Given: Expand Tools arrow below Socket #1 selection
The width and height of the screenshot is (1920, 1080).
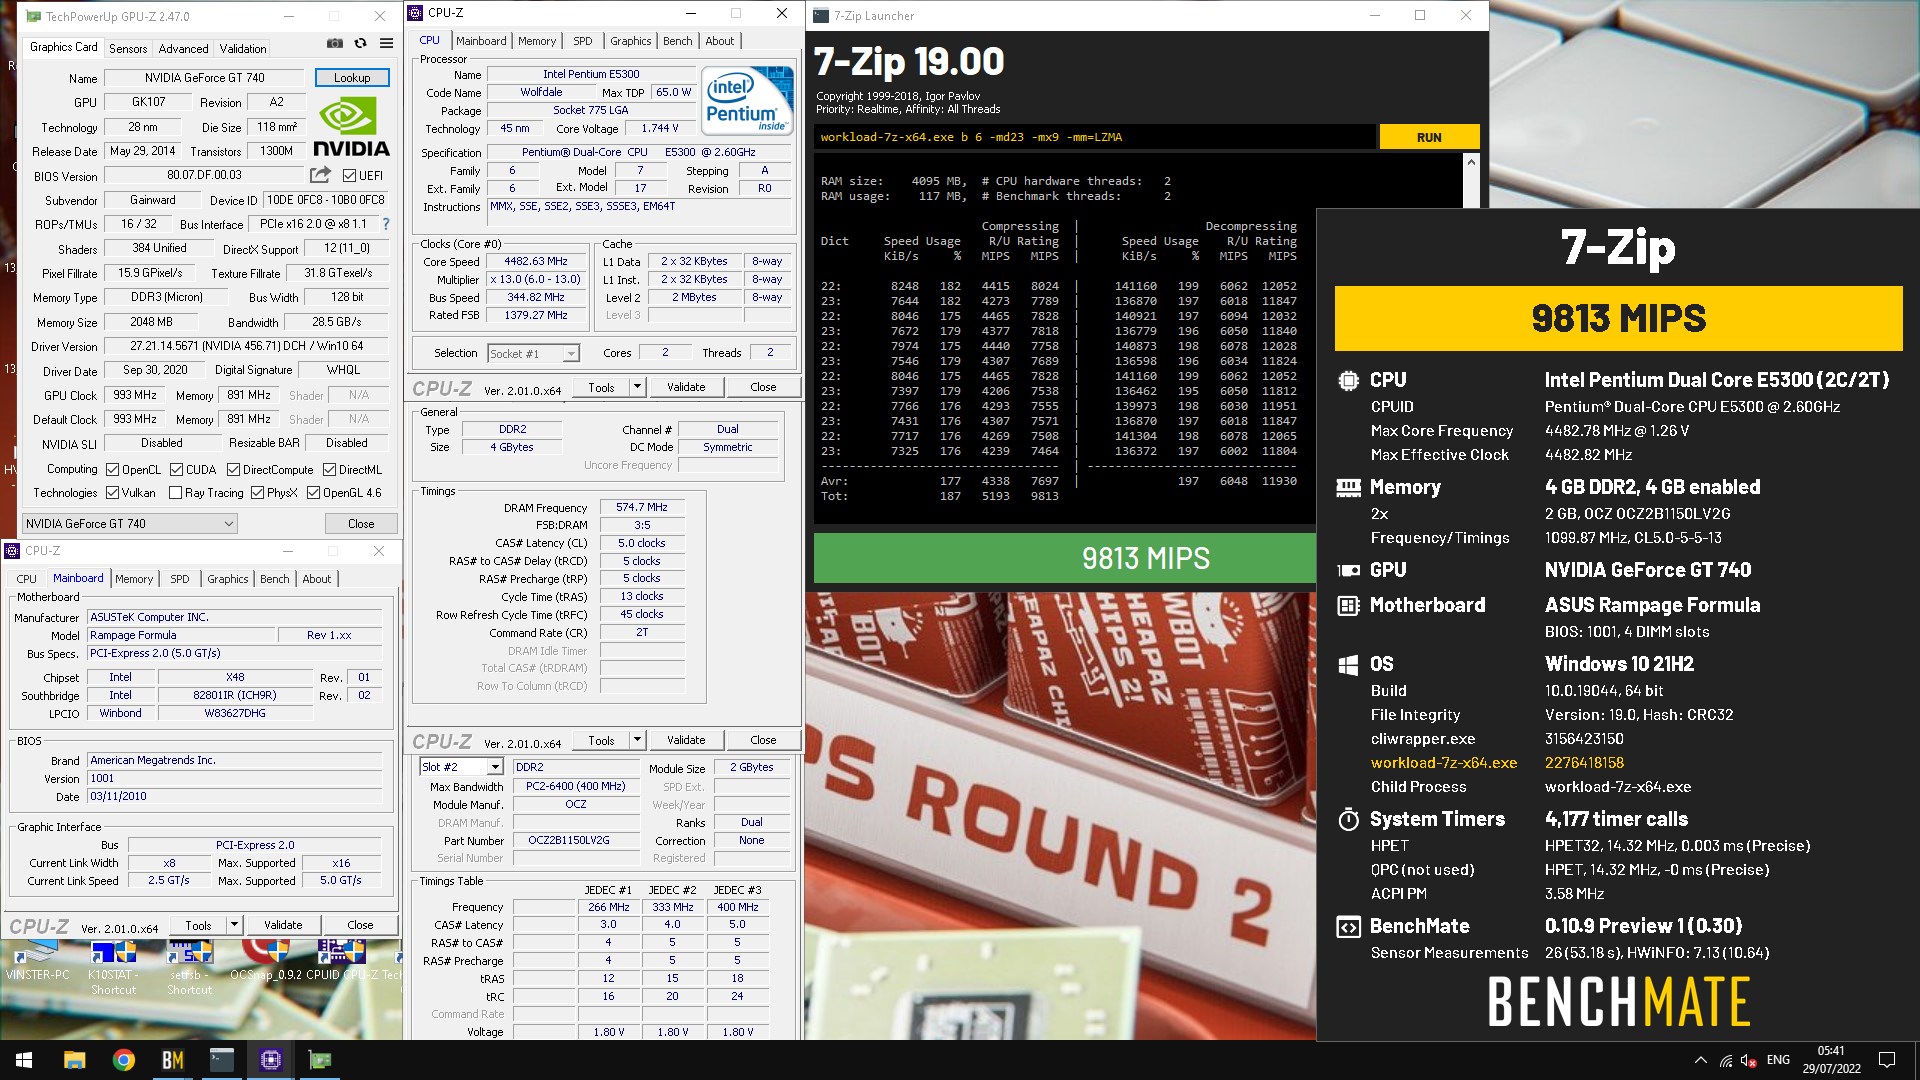Looking at the screenshot, I should click(637, 387).
